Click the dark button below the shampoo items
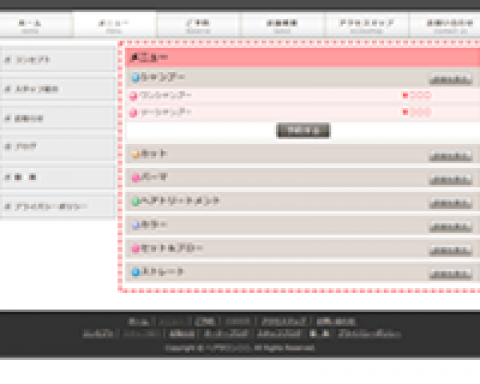480x384 pixels. click(x=303, y=130)
